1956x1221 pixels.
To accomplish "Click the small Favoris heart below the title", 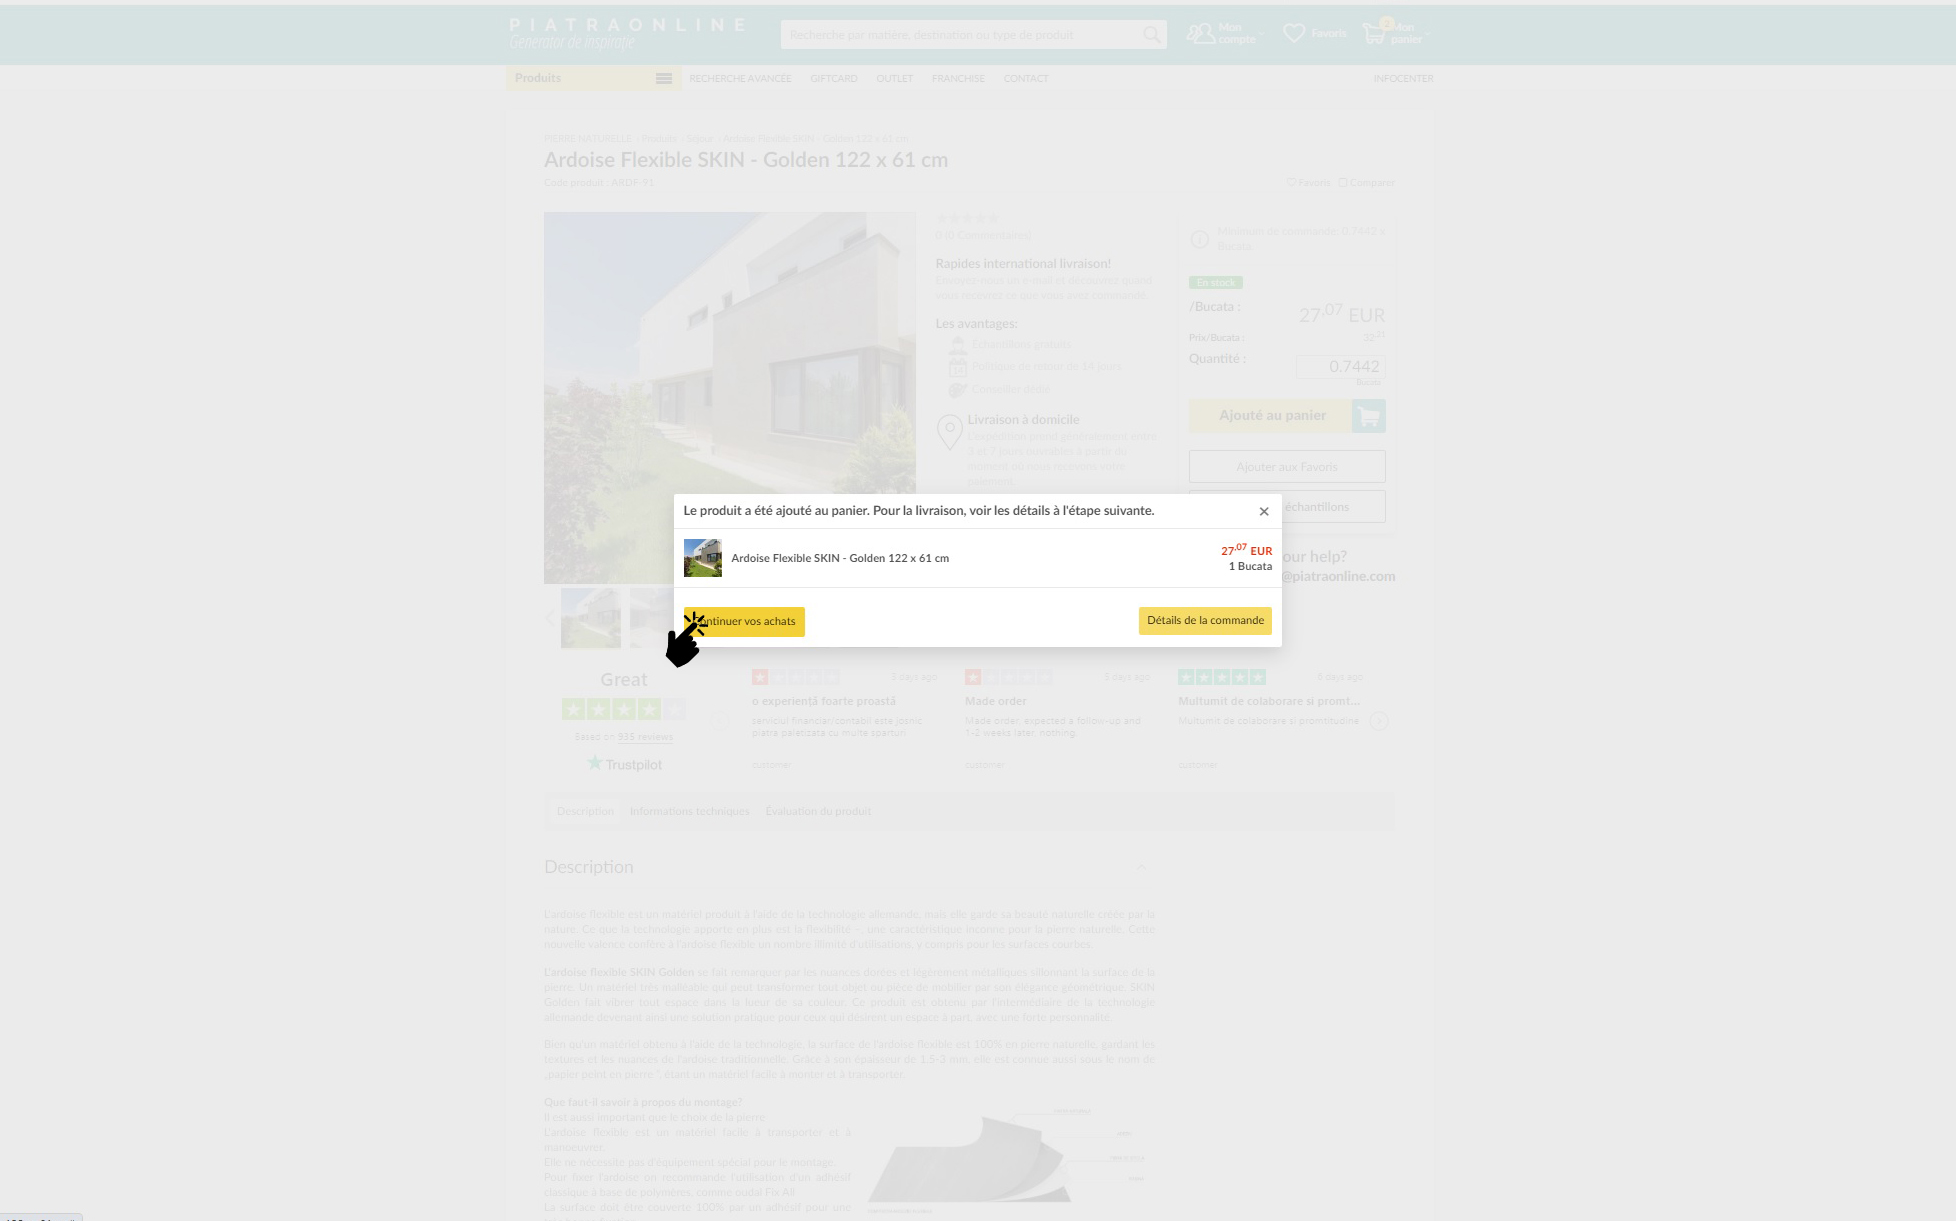I will pyautogui.click(x=1291, y=183).
